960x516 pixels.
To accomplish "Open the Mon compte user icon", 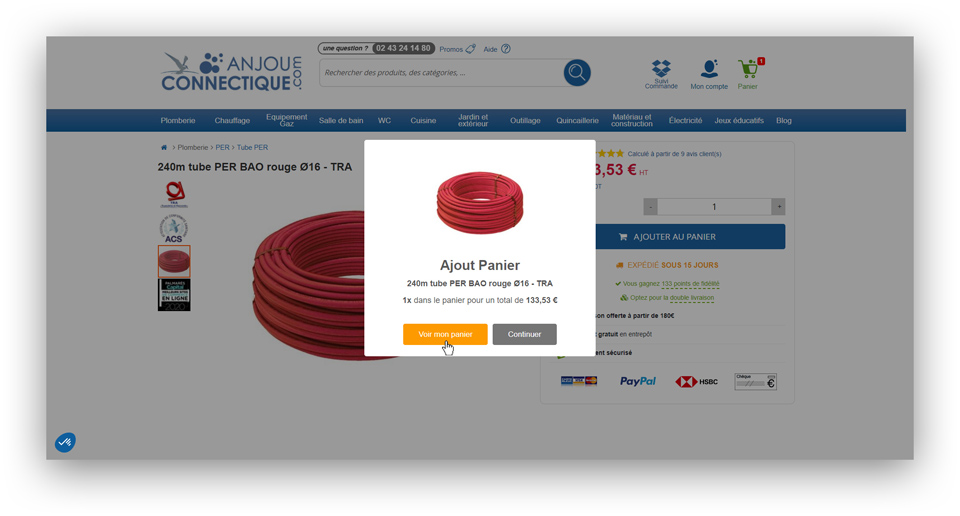I will [709, 69].
